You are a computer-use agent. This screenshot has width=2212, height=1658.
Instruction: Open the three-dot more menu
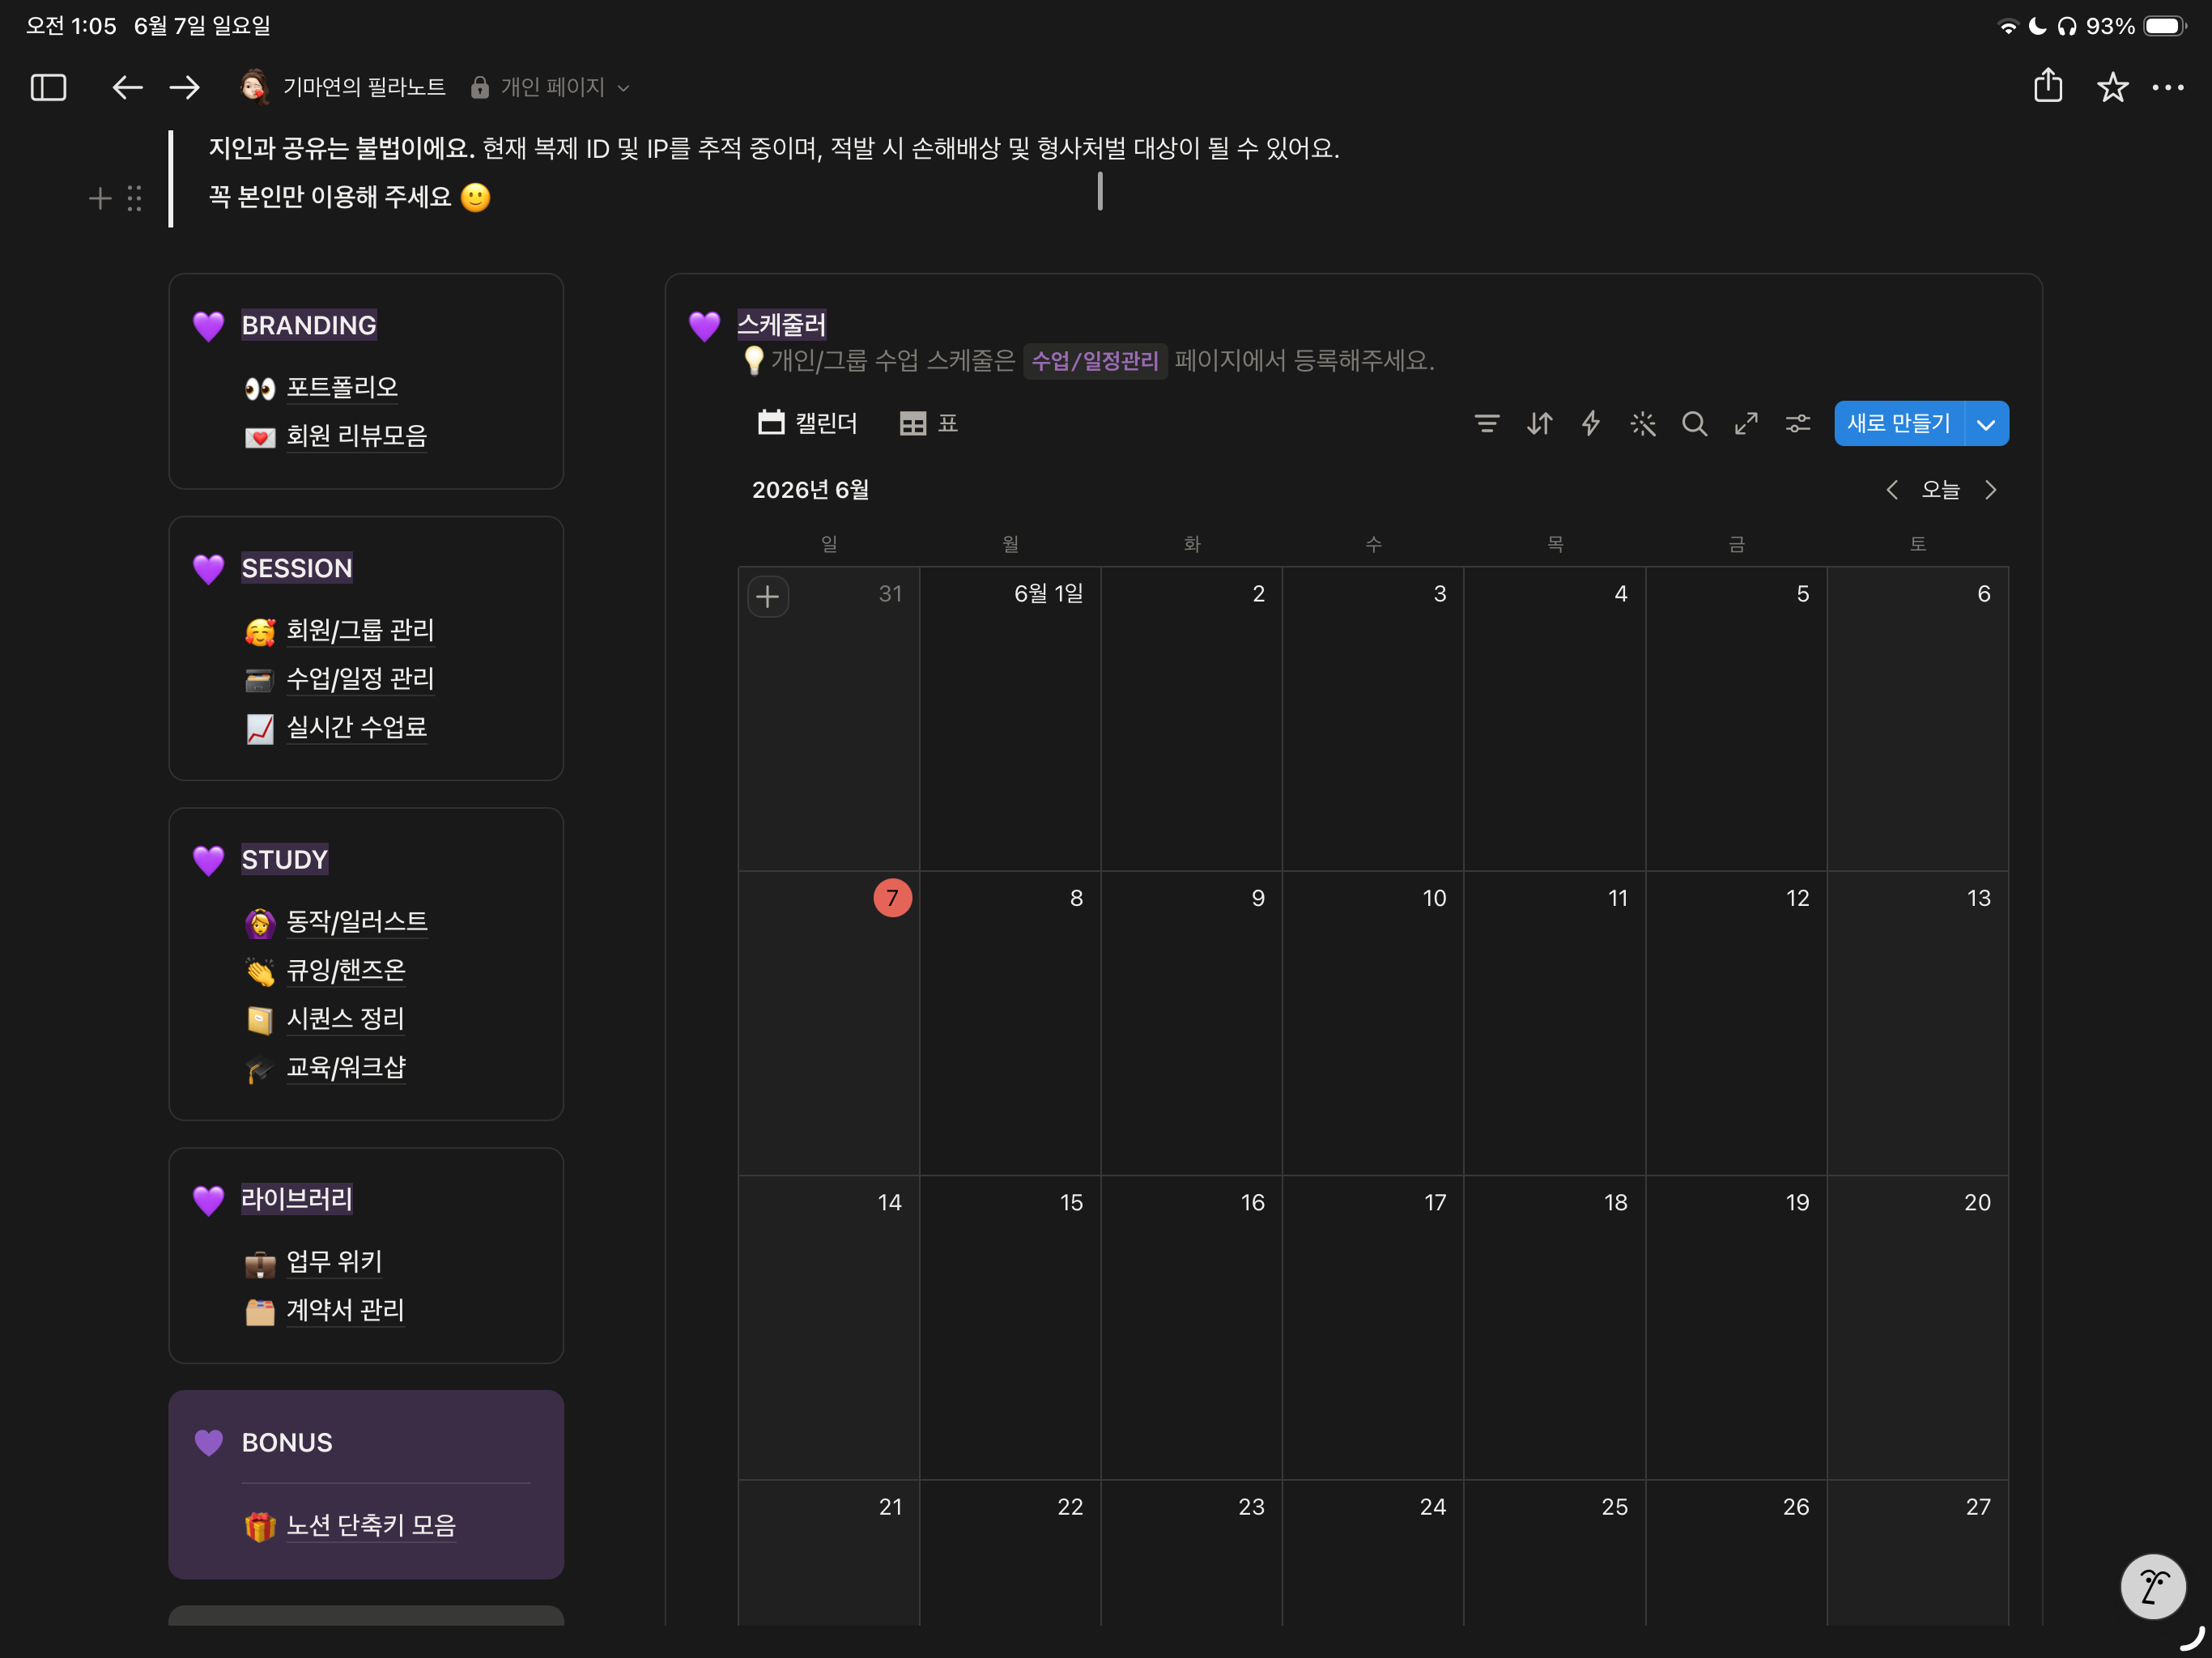[2168, 88]
